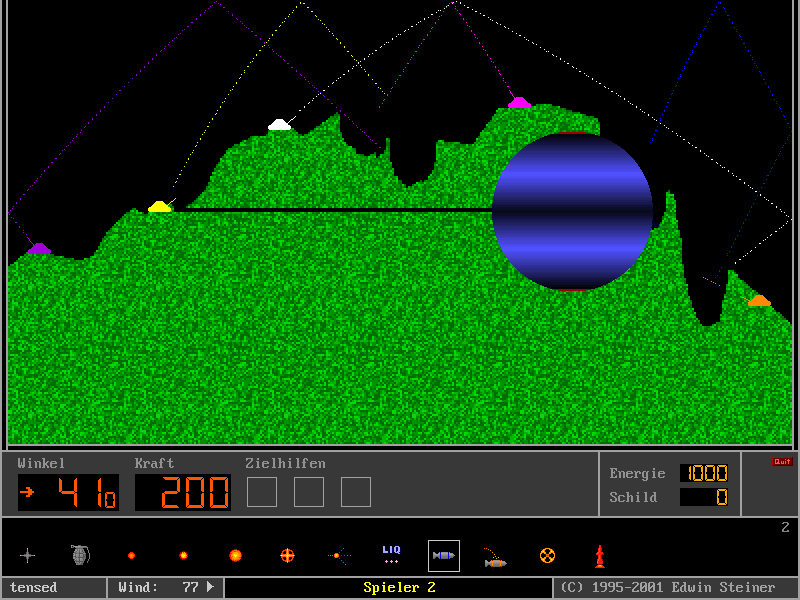Click the Winkel angle display
The height and width of the screenshot is (600, 800).
(68, 492)
